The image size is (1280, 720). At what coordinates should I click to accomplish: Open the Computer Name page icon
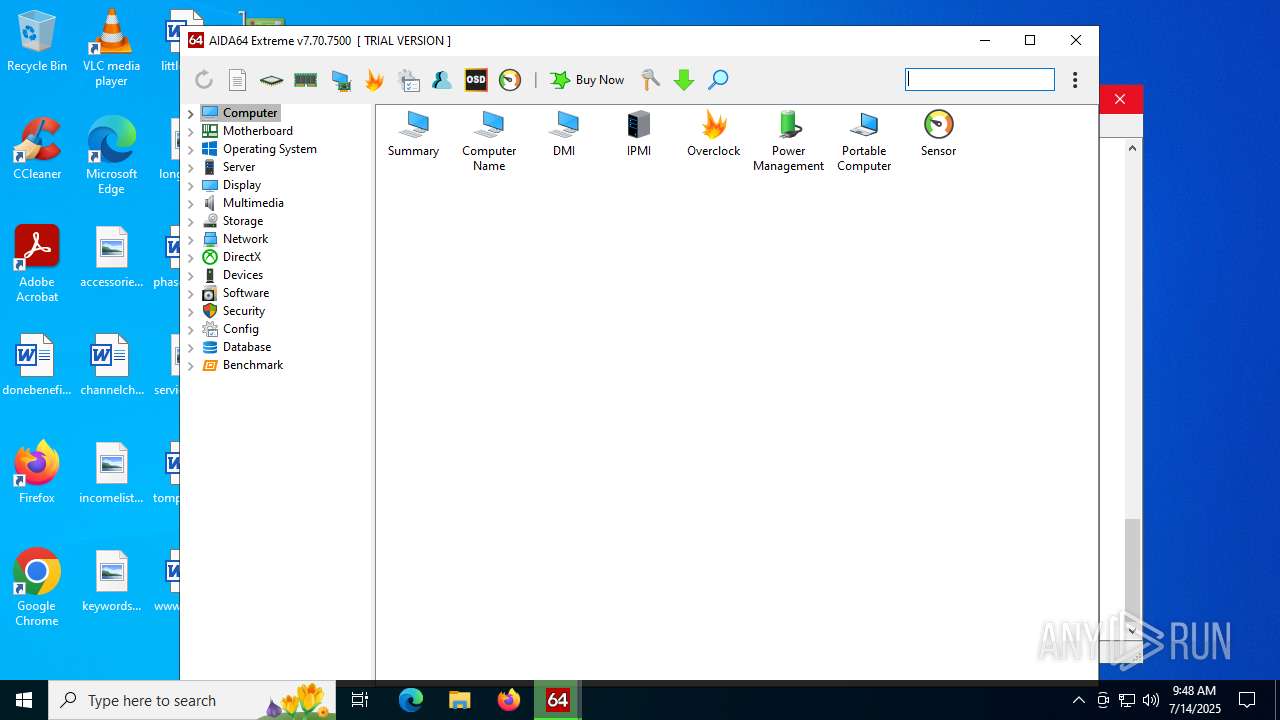pos(489,141)
